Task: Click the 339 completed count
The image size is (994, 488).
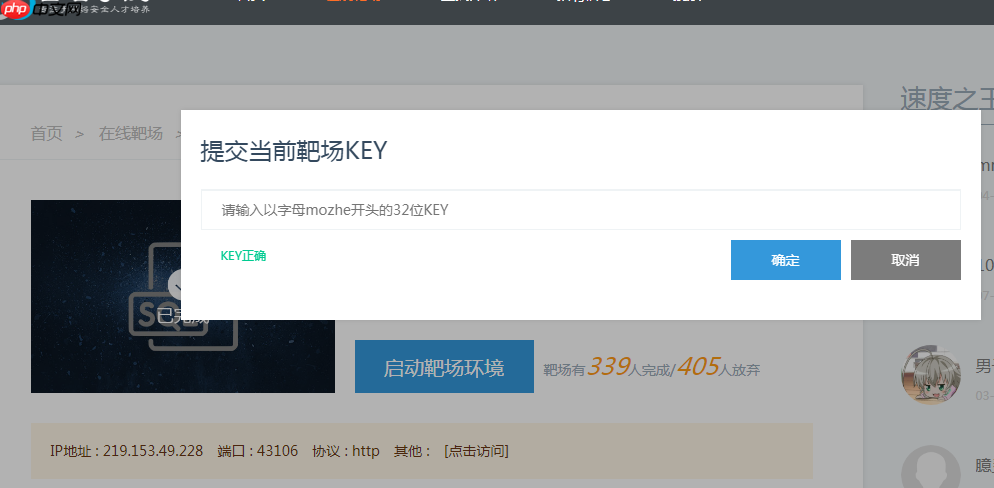Action: click(x=608, y=366)
